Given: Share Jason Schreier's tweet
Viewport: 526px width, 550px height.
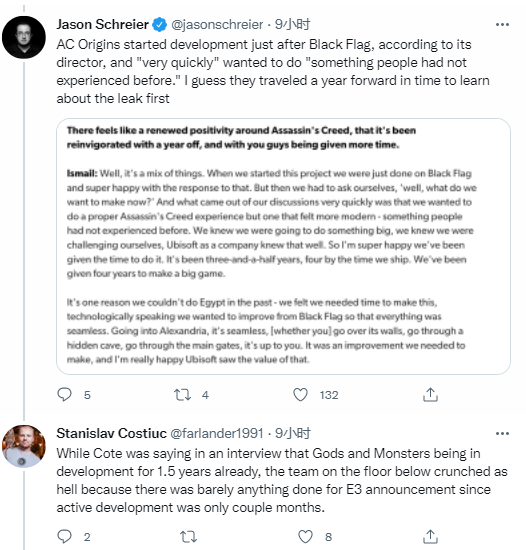Looking at the screenshot, I should coord(430,395).
